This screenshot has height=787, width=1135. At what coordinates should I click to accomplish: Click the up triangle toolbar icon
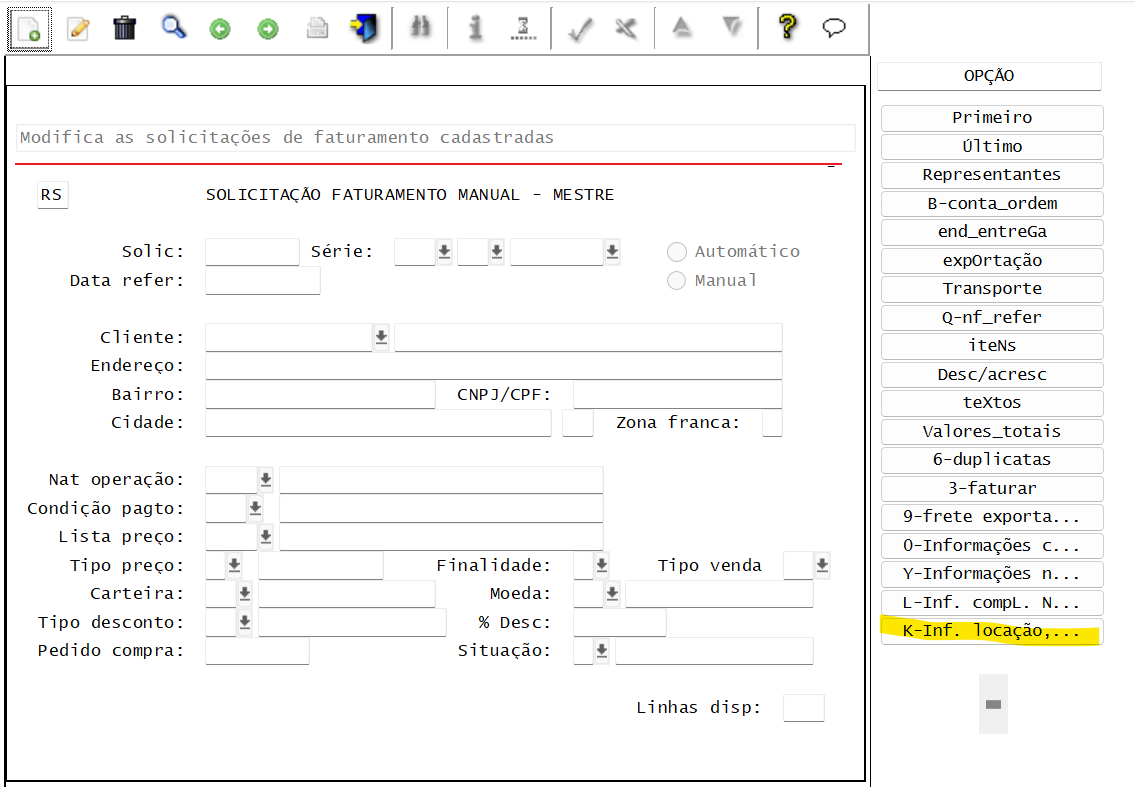pyautogui.click(x=681, y=27)
